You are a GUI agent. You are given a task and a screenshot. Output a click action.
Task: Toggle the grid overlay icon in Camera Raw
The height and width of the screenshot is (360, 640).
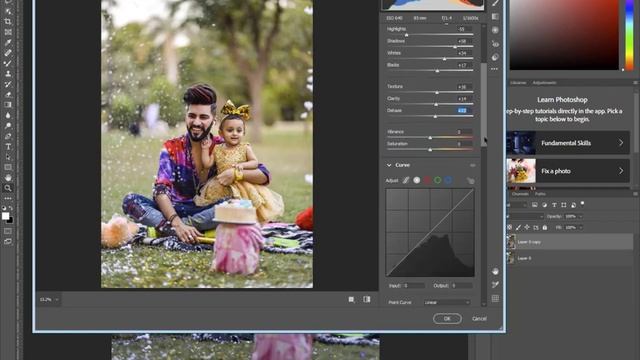click(496, 298)
